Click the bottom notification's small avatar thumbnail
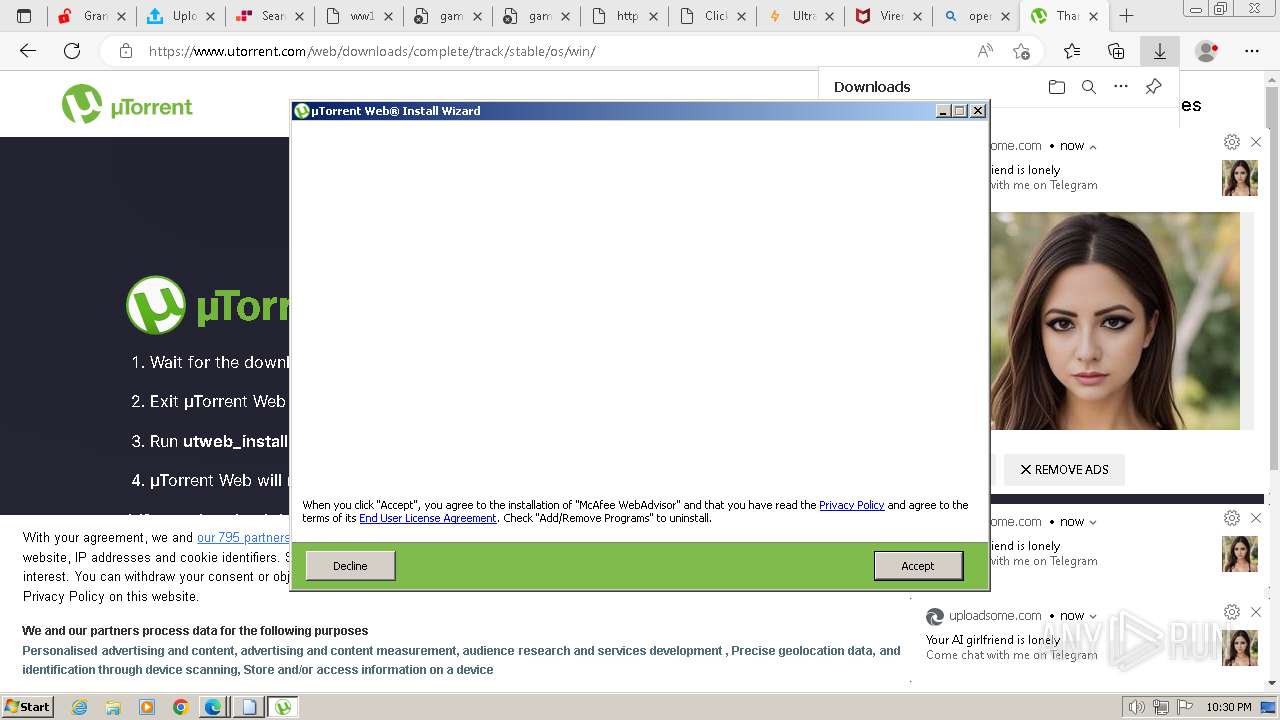This screenshot has height=720, width=1280. tap(1240, 648)
